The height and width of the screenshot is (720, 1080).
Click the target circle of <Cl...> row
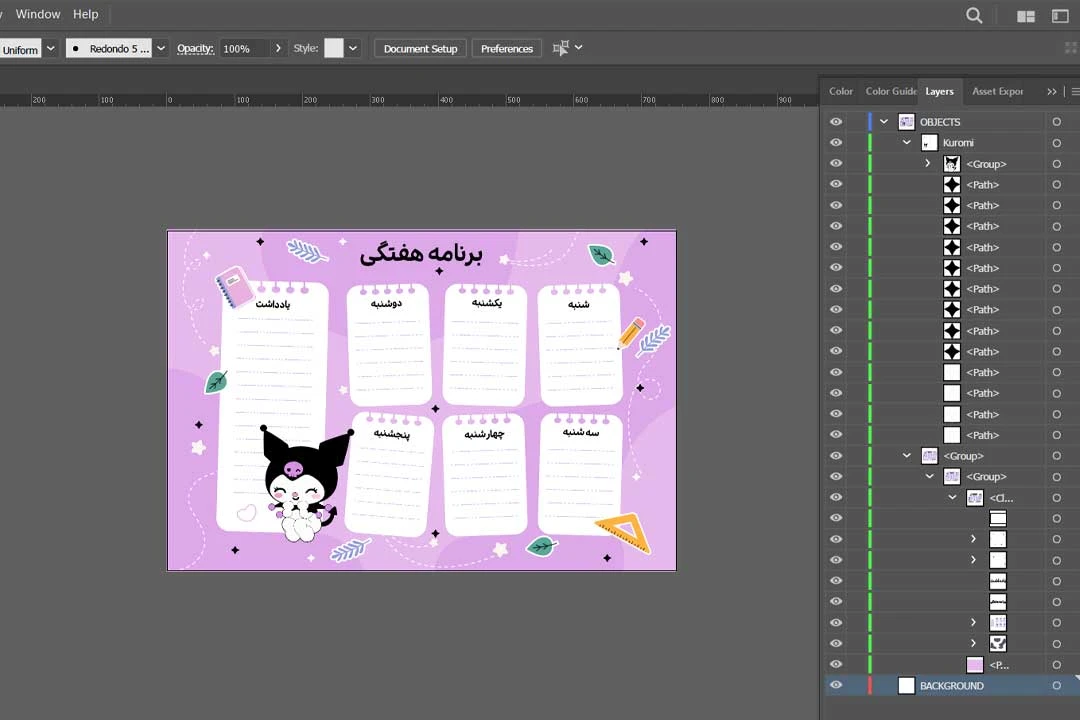1057,497
